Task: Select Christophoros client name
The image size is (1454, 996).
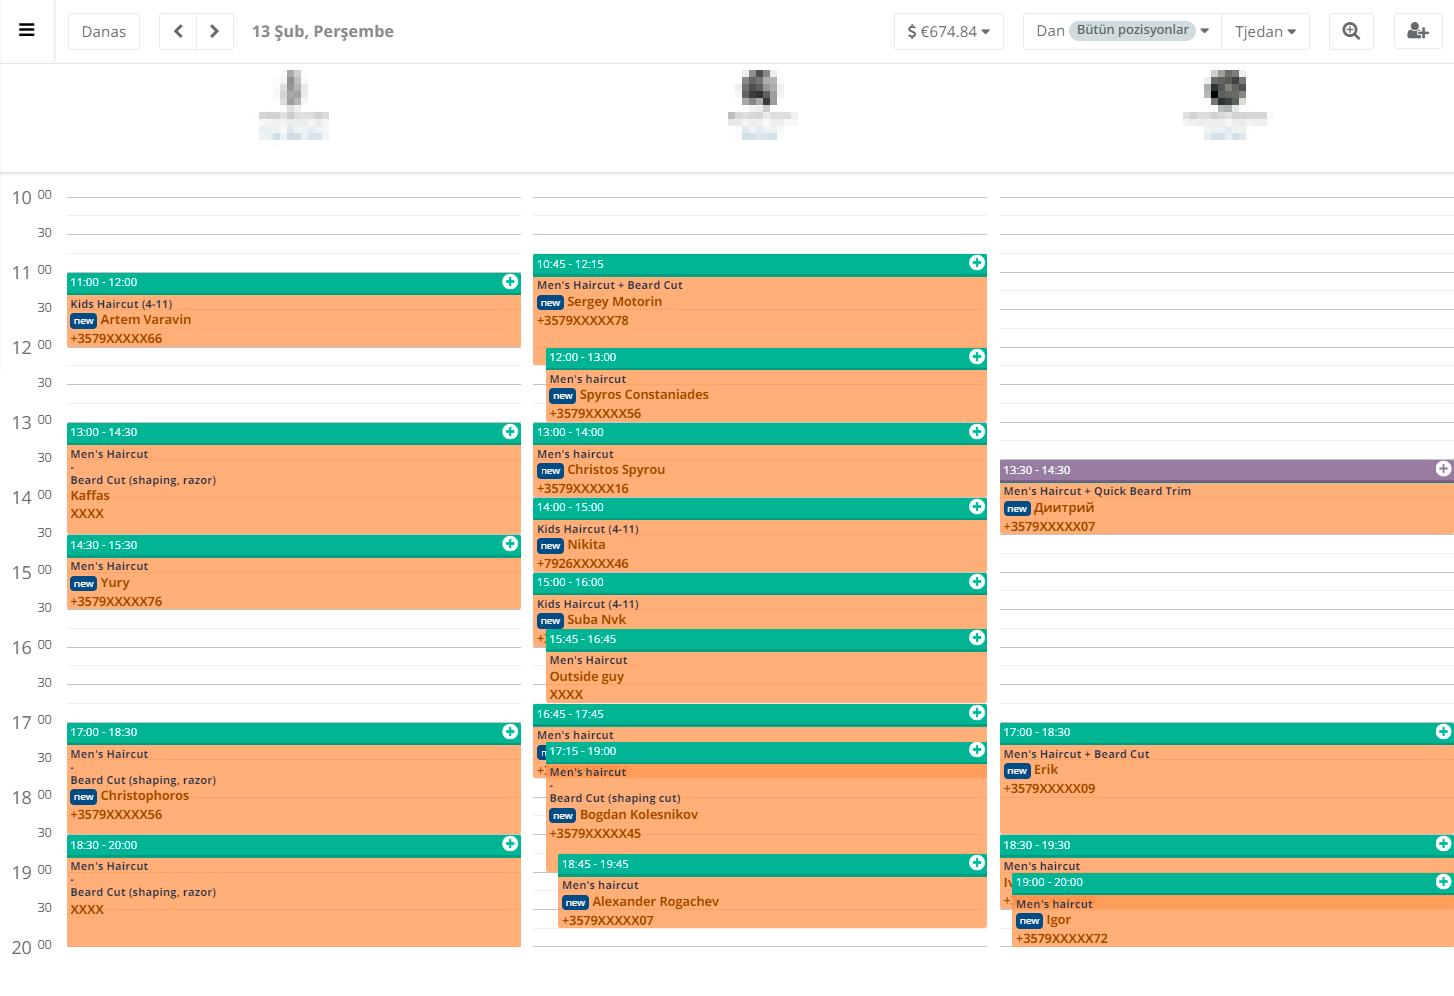Action: pos(145,796)
